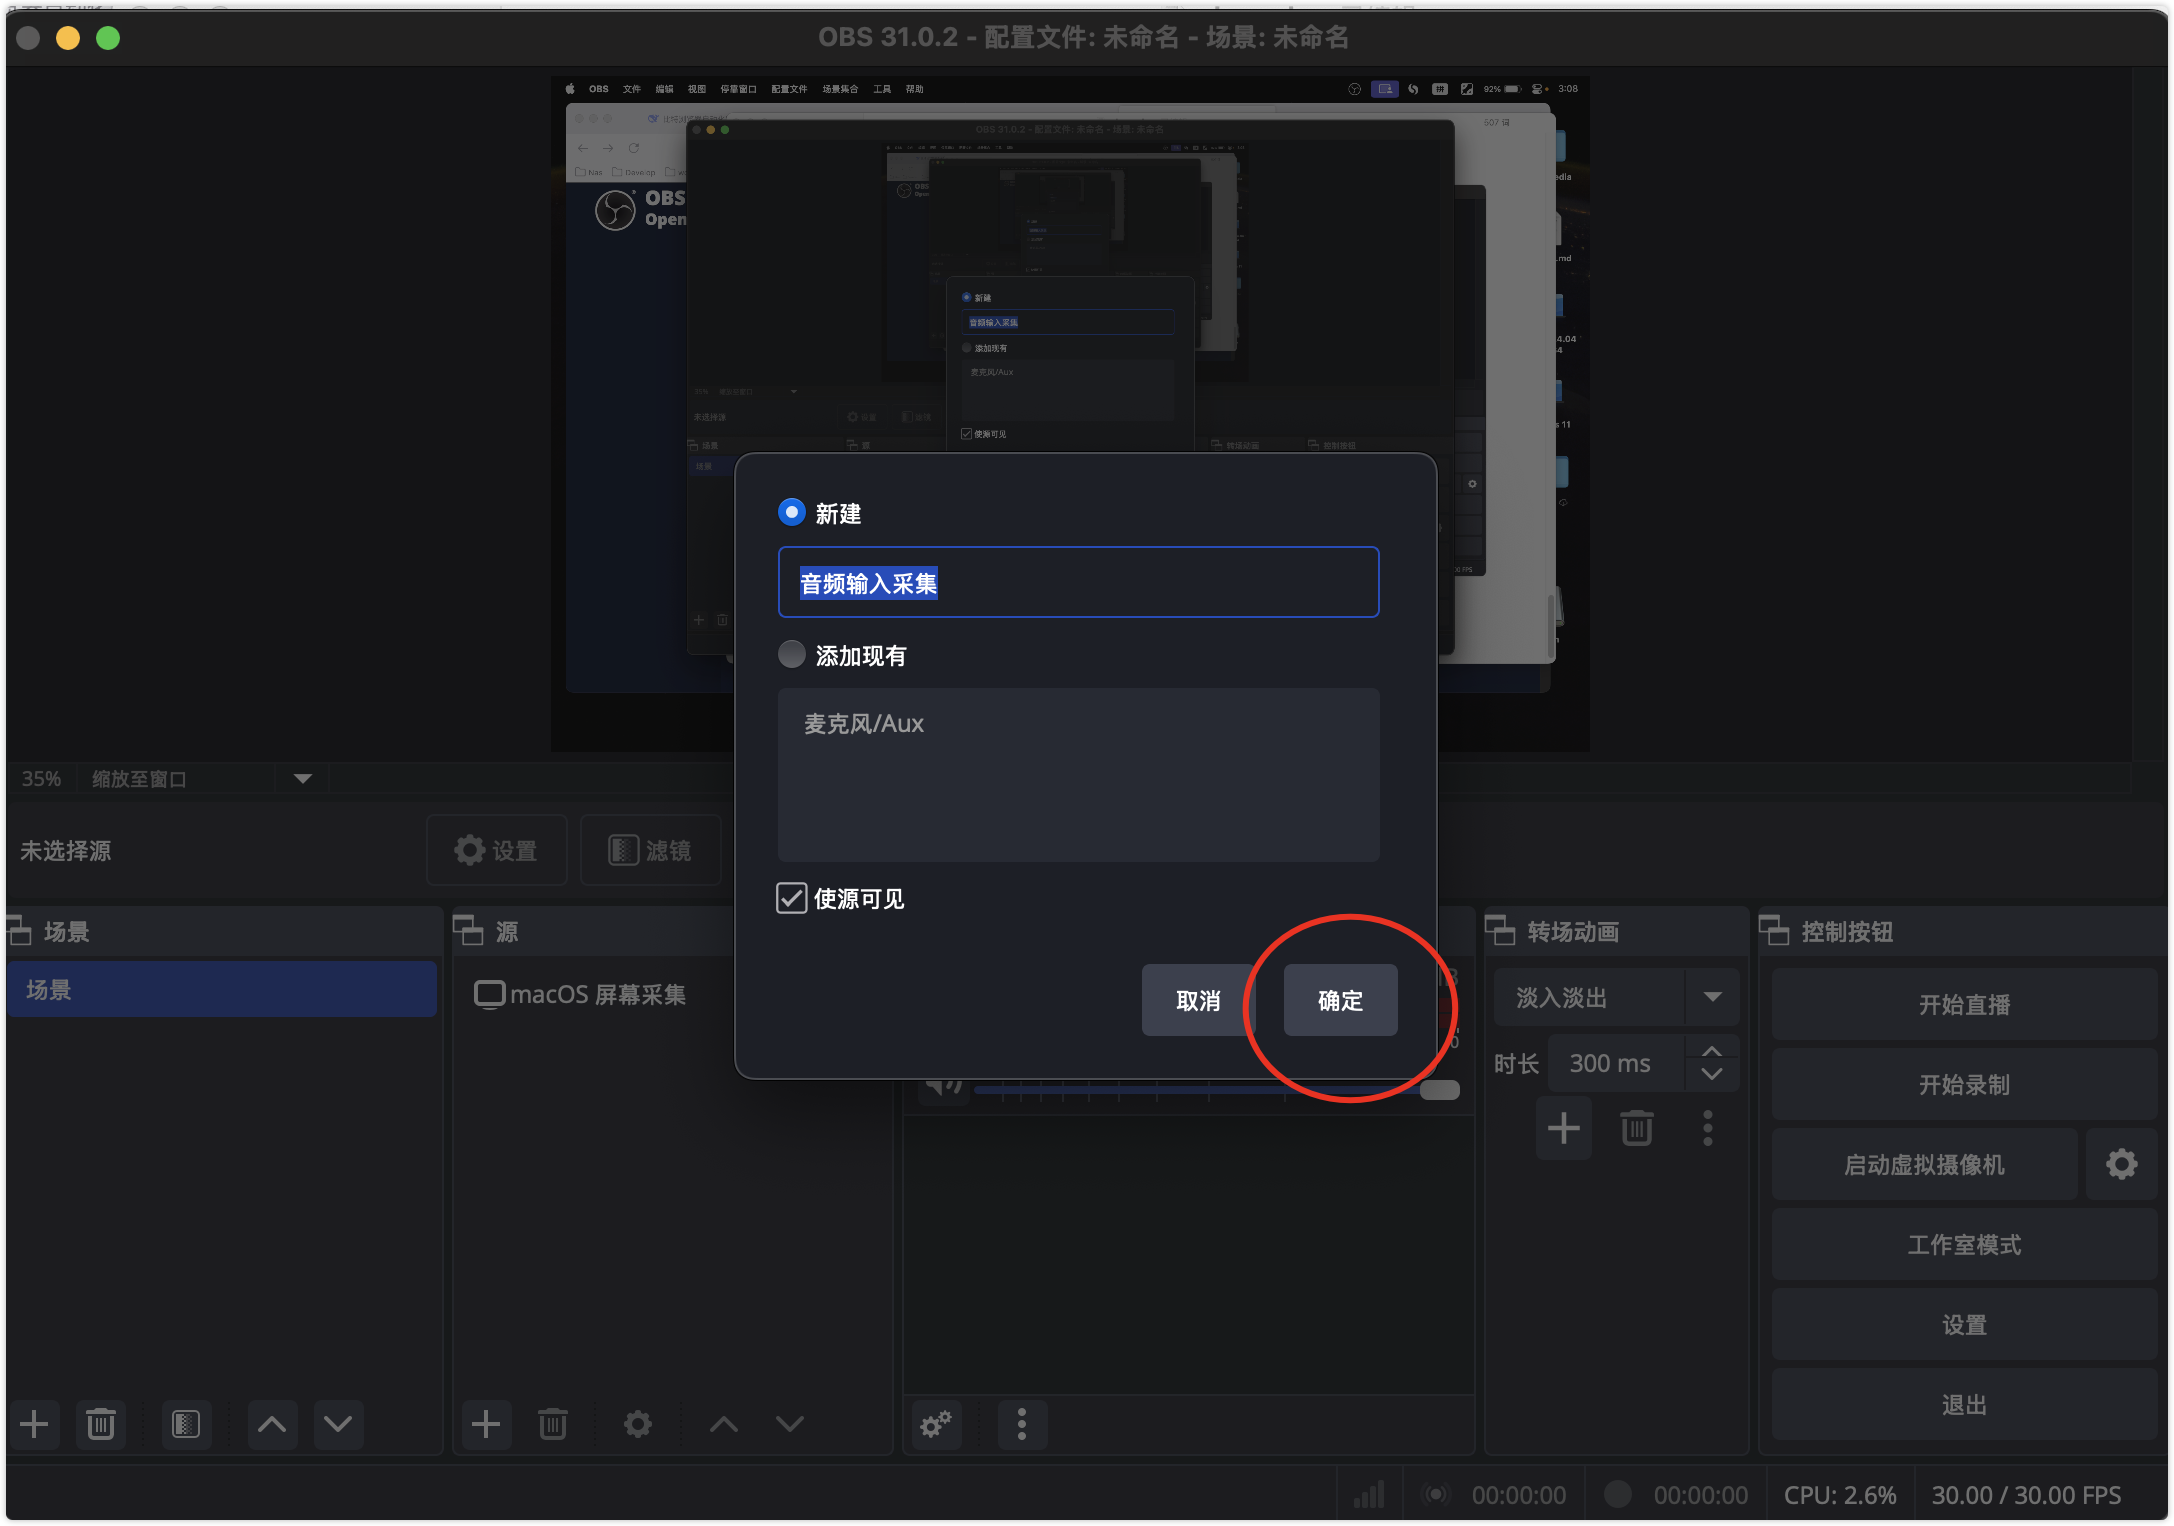Select the macOS 屏幕采集 source
Image resolution: width=2174 pixels, height=1526 pixels.
(580, 994)
